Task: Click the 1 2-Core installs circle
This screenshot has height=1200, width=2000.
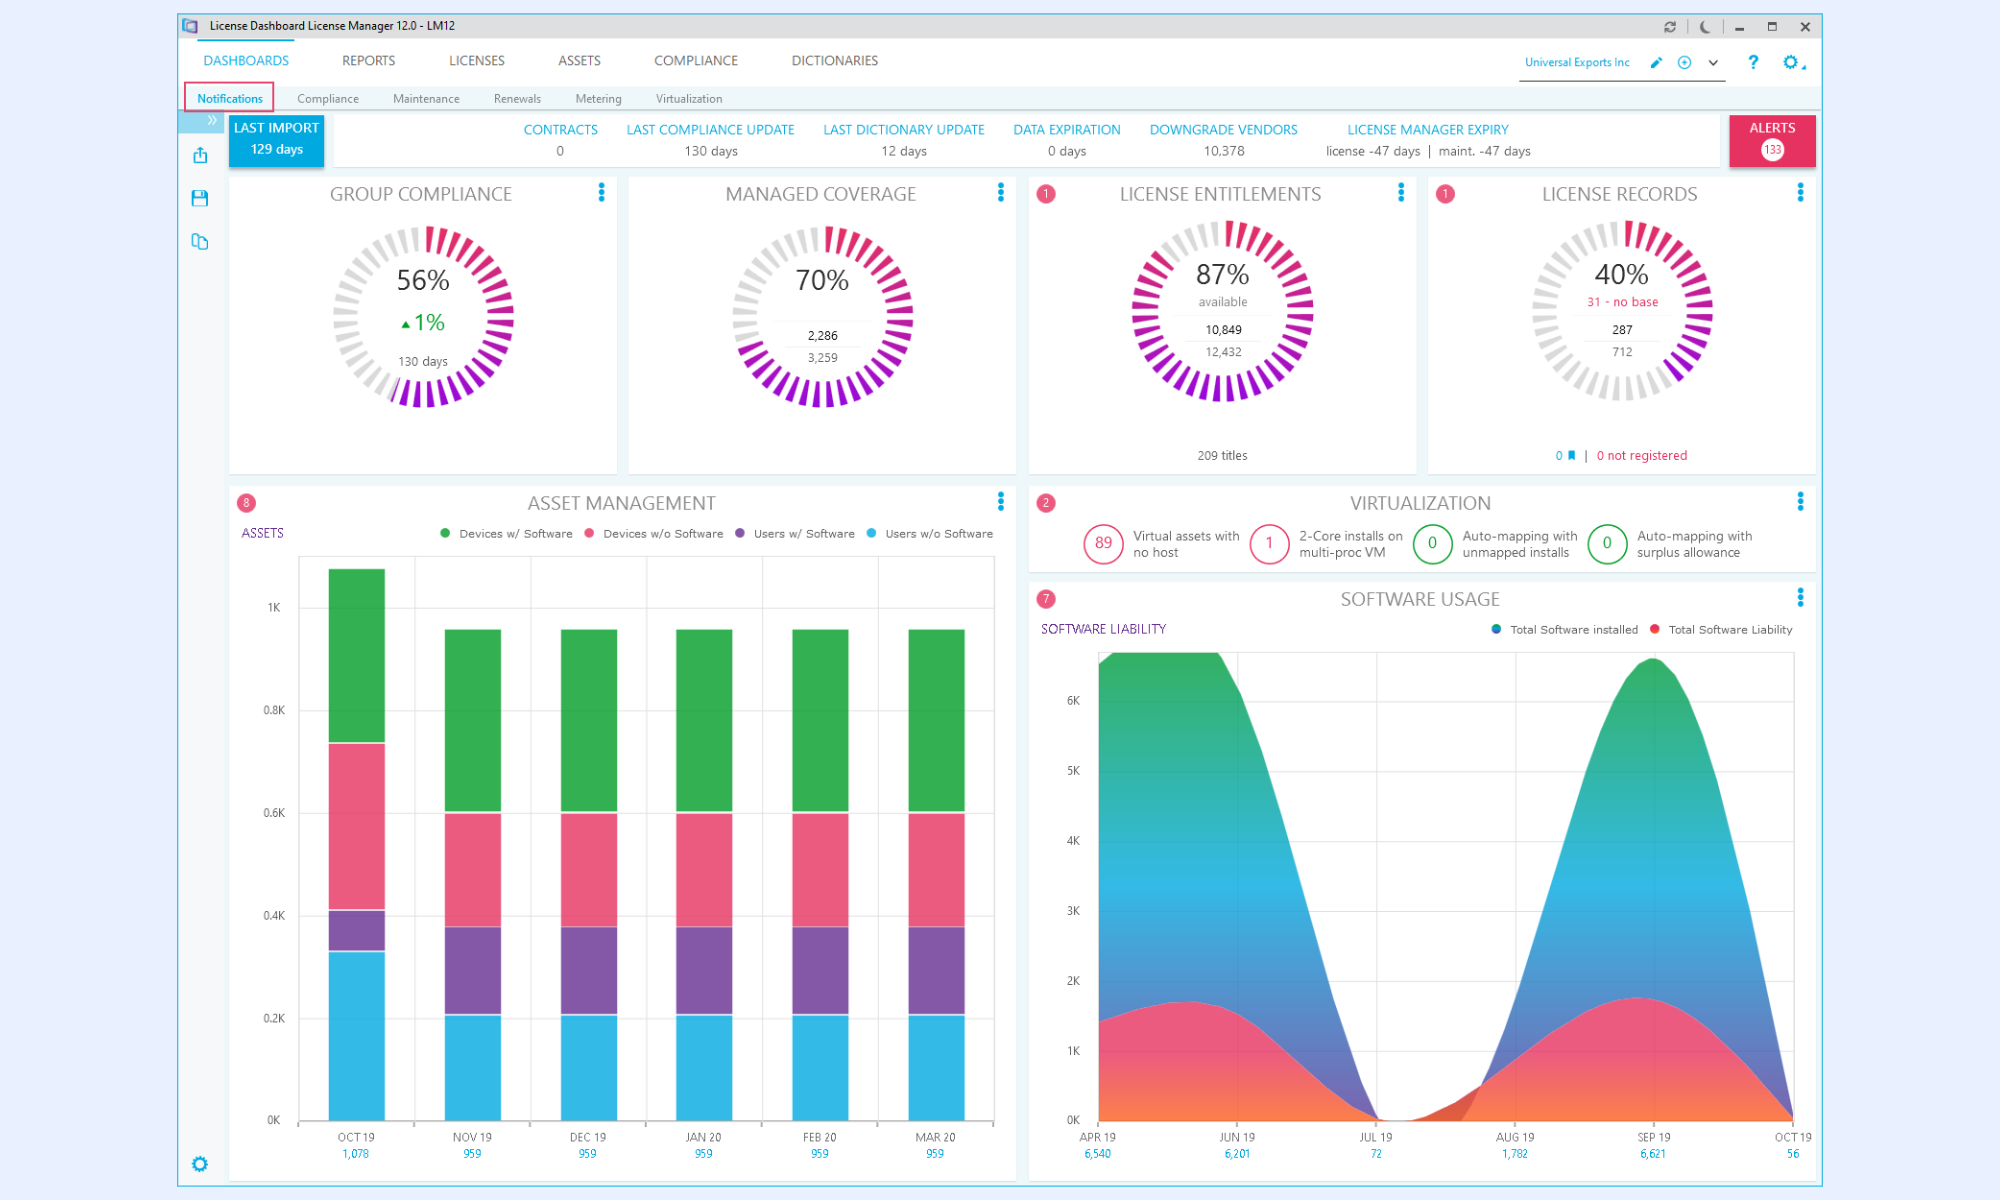Action: (1269, 543)
